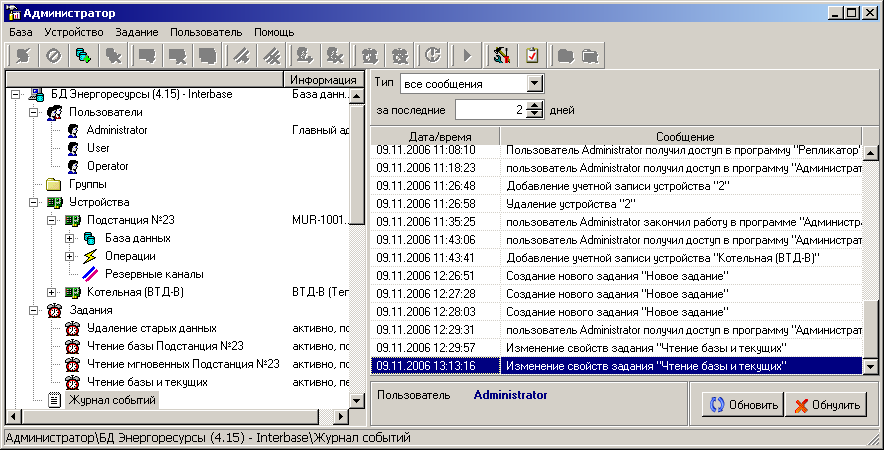The height and width of the screenshot is (450, 884).
Task: Click the tree horizontal scrollbar right arrow
Action: pyautogui.click(x=341, y=417)
